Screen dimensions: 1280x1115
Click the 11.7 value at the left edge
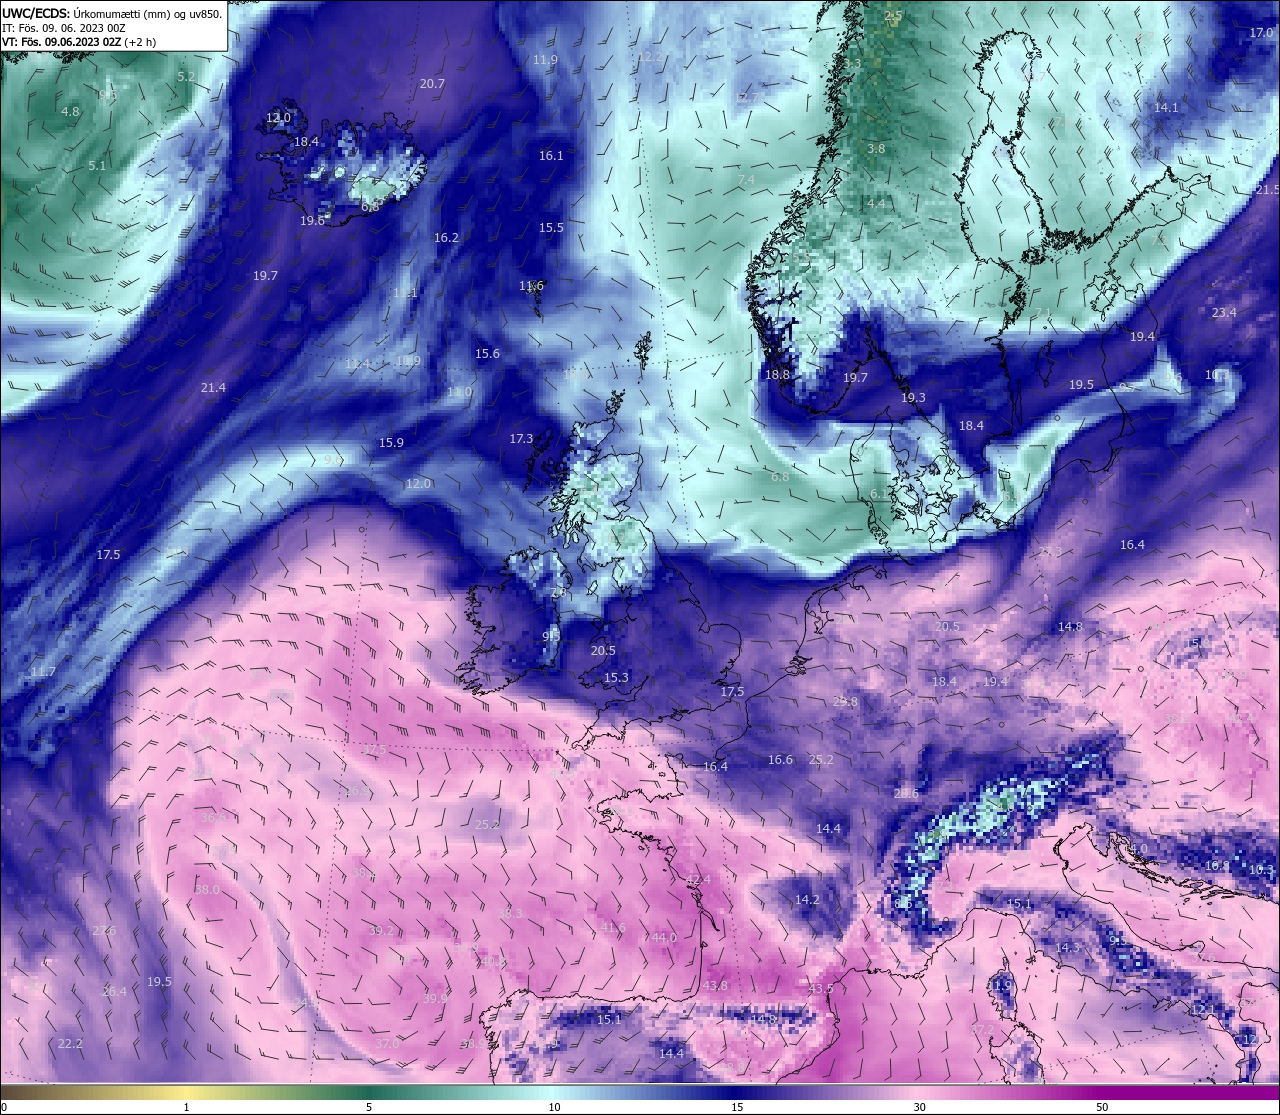pos(43,672)
